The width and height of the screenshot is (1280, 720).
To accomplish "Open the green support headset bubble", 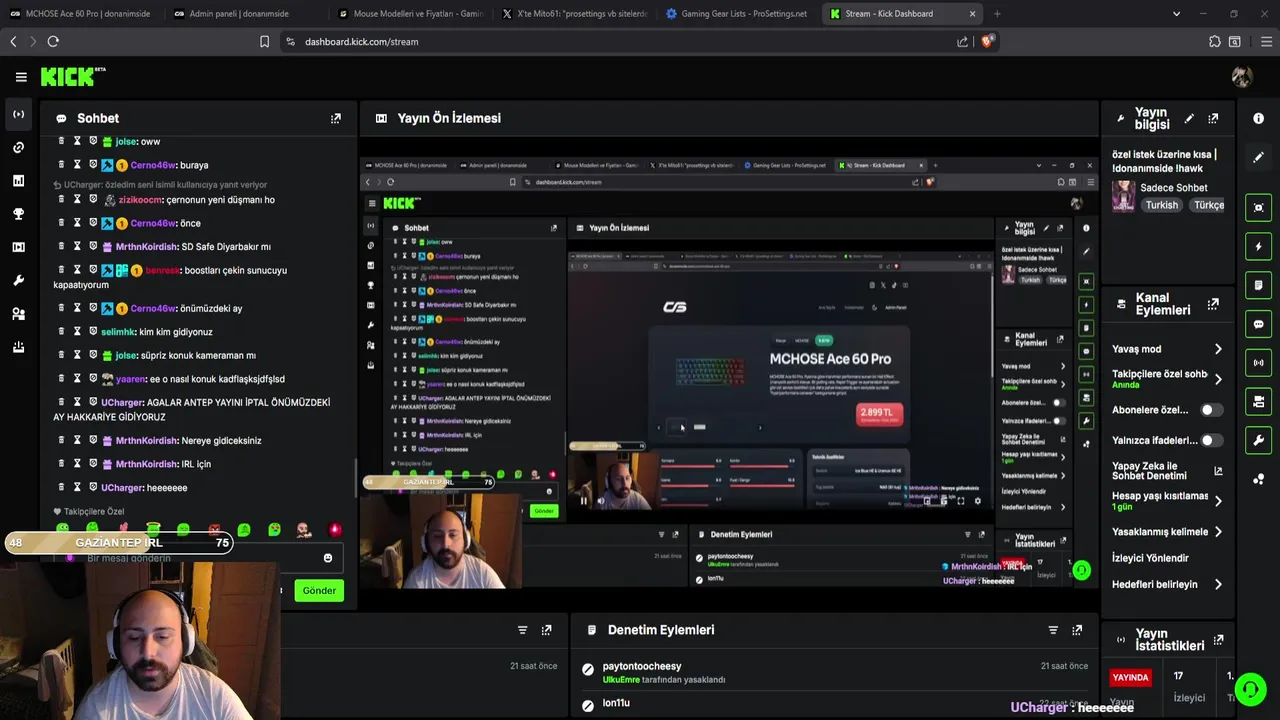I will (1250, 689).
